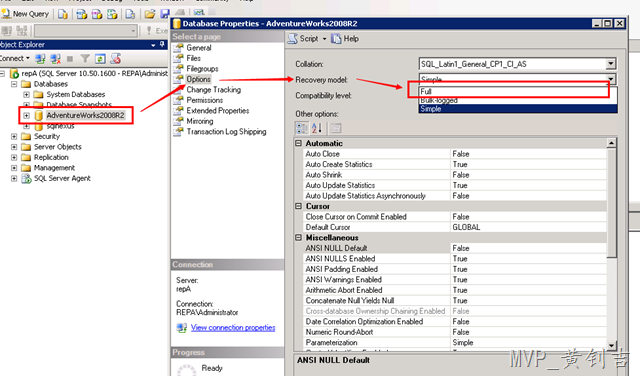
Task: Click the Default Cursor value GLOBAL
Action: coord(466,227)
